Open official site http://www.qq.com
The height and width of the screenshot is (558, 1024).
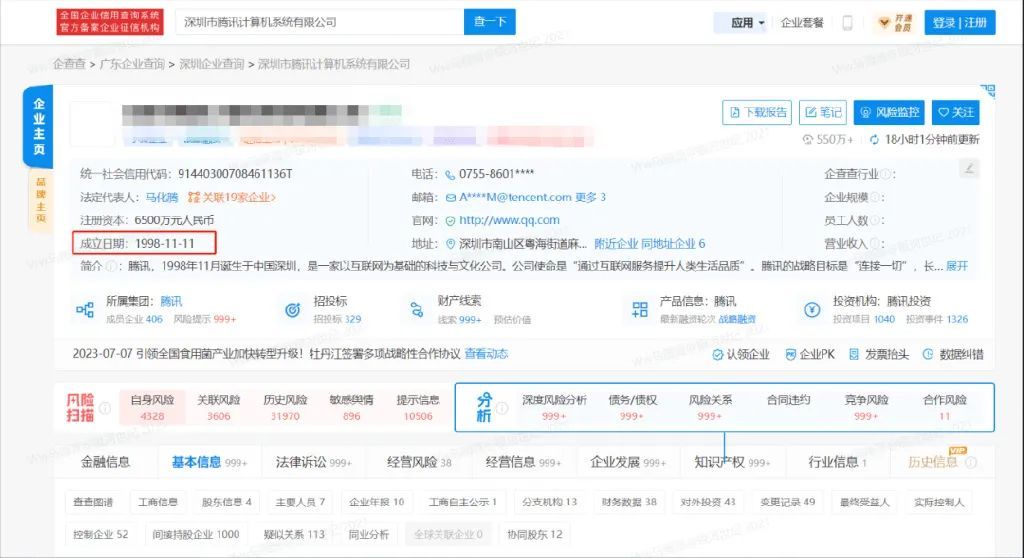coord(509,220)
